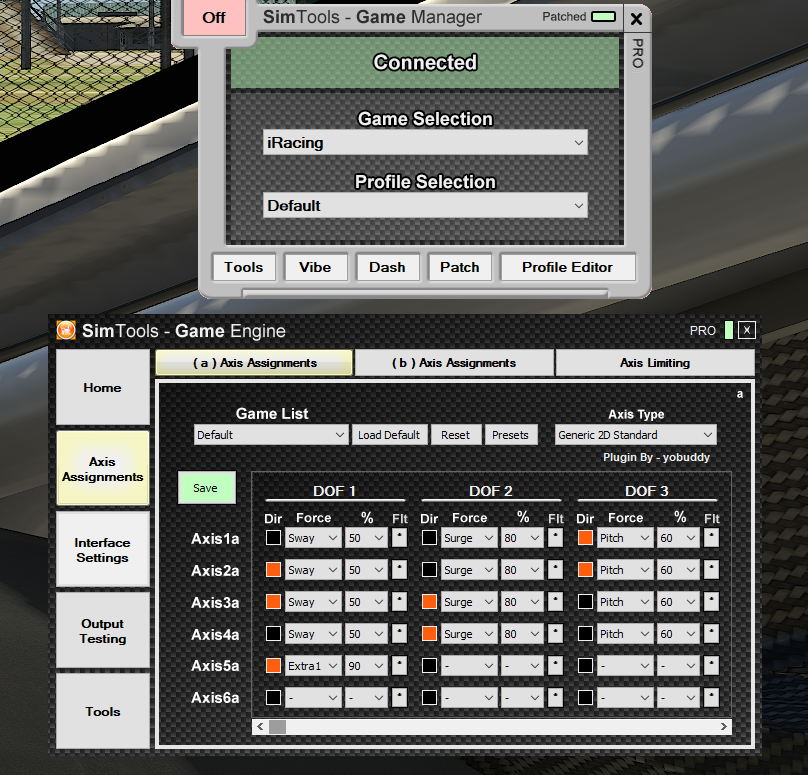This screenshot has height=775, width=808.
Task: Toggle Axis4a DOF 2 direction box
Action: click(x=429, y=633)
